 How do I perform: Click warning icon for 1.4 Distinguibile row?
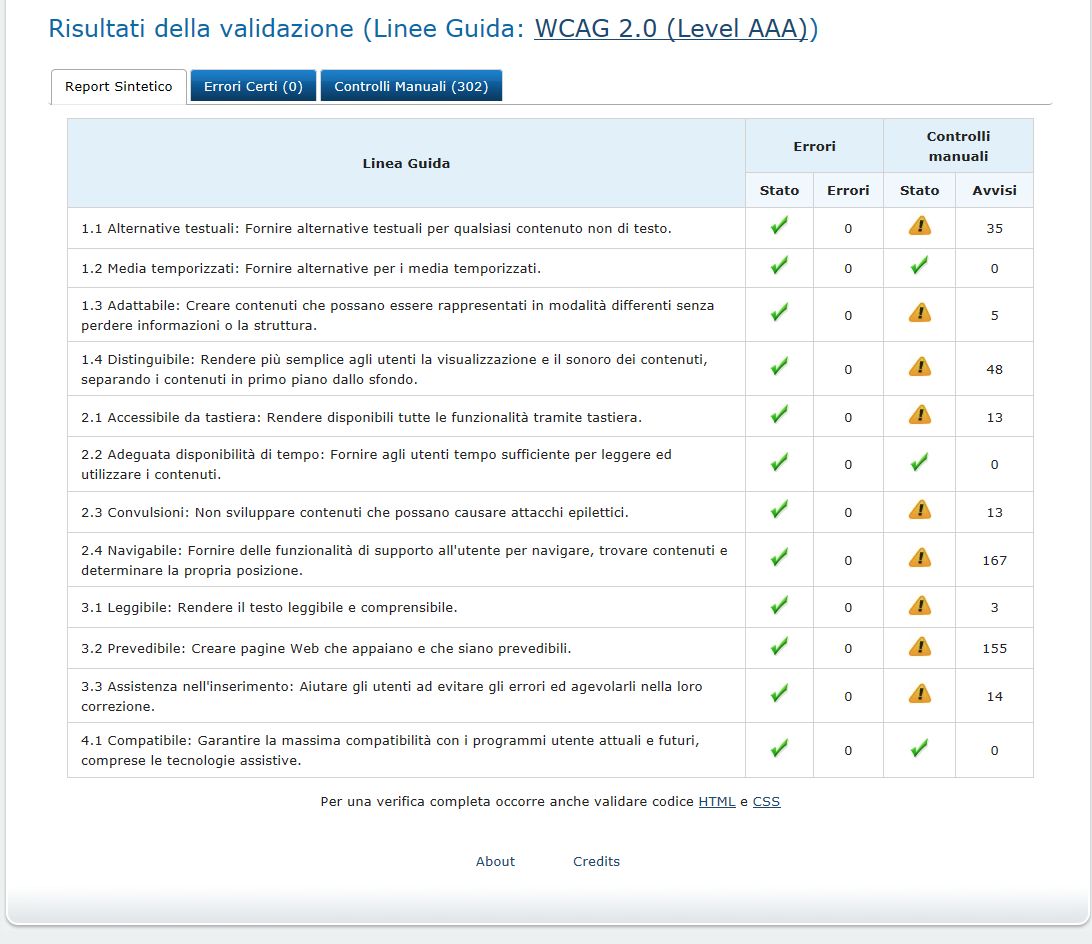click(x=919, y=368)
